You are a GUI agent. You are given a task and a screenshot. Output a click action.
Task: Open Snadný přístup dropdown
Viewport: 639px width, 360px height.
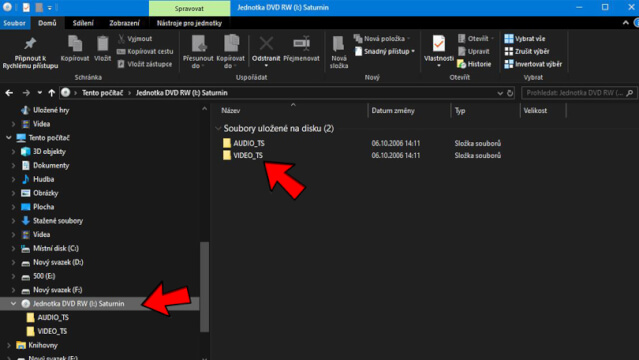[x=385, y=51]
